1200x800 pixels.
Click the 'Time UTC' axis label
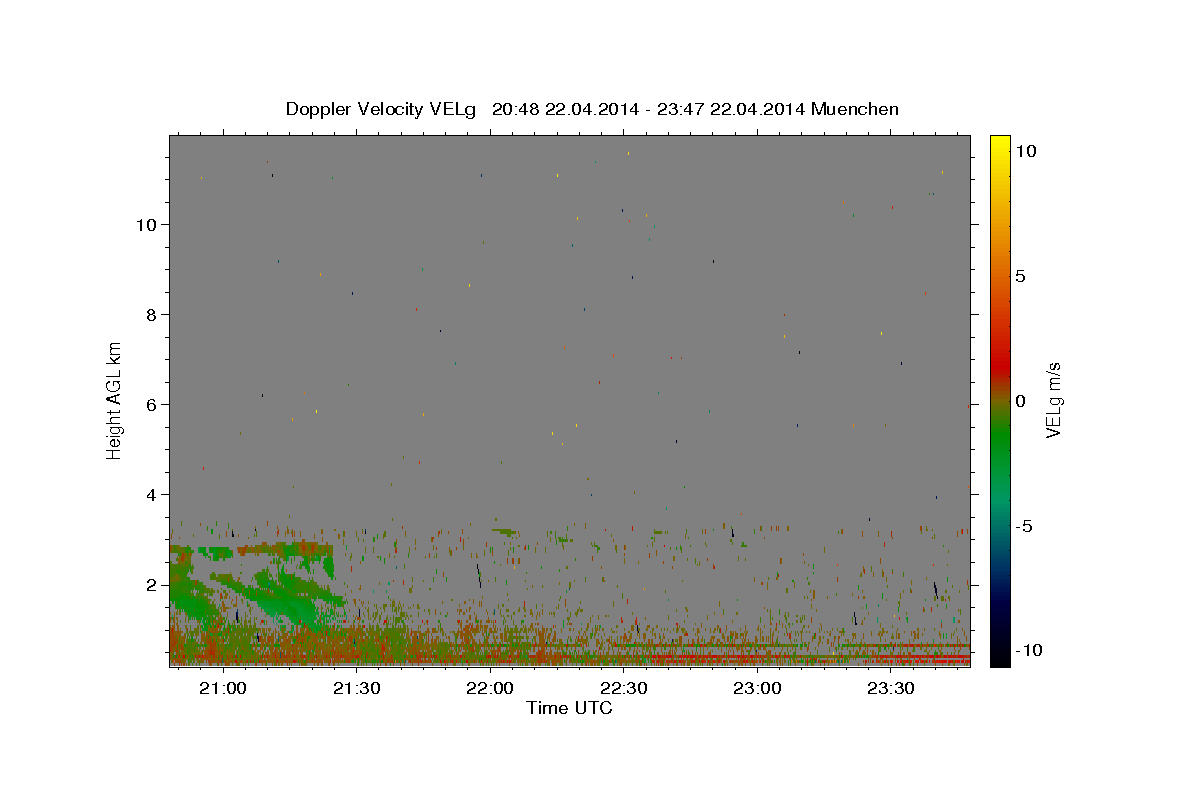point(569,709)
